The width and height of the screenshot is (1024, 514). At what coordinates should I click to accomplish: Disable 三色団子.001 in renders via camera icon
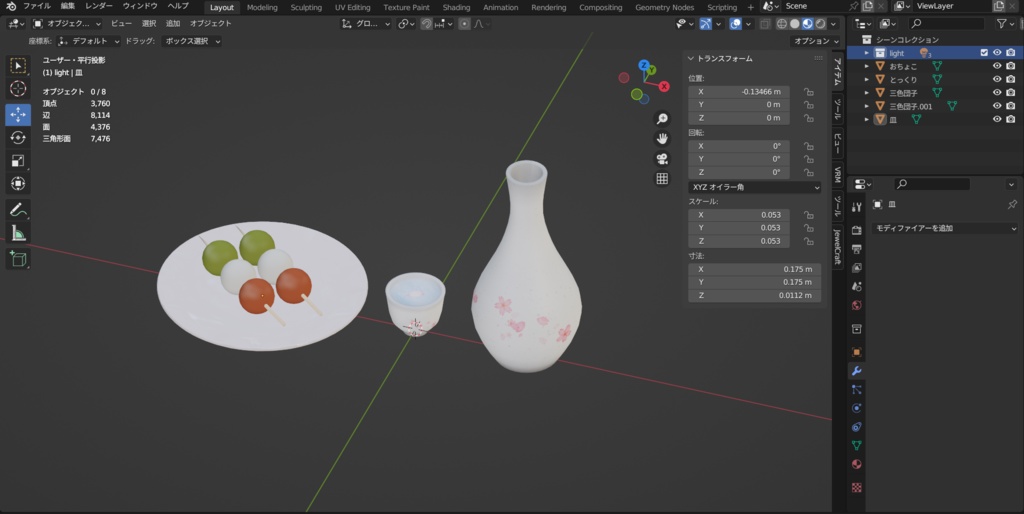(x=1010, y=106)
